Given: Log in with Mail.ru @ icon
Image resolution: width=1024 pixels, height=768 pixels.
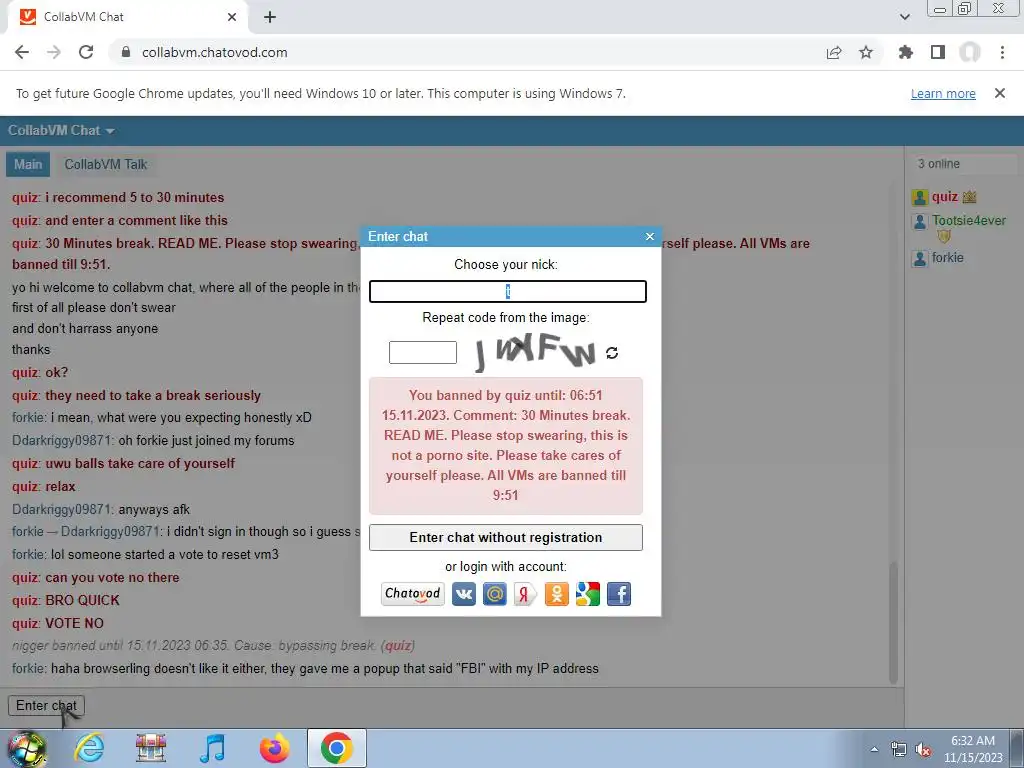Looking at the screenshot, I should pyautogui.click(x=494, y=594).
